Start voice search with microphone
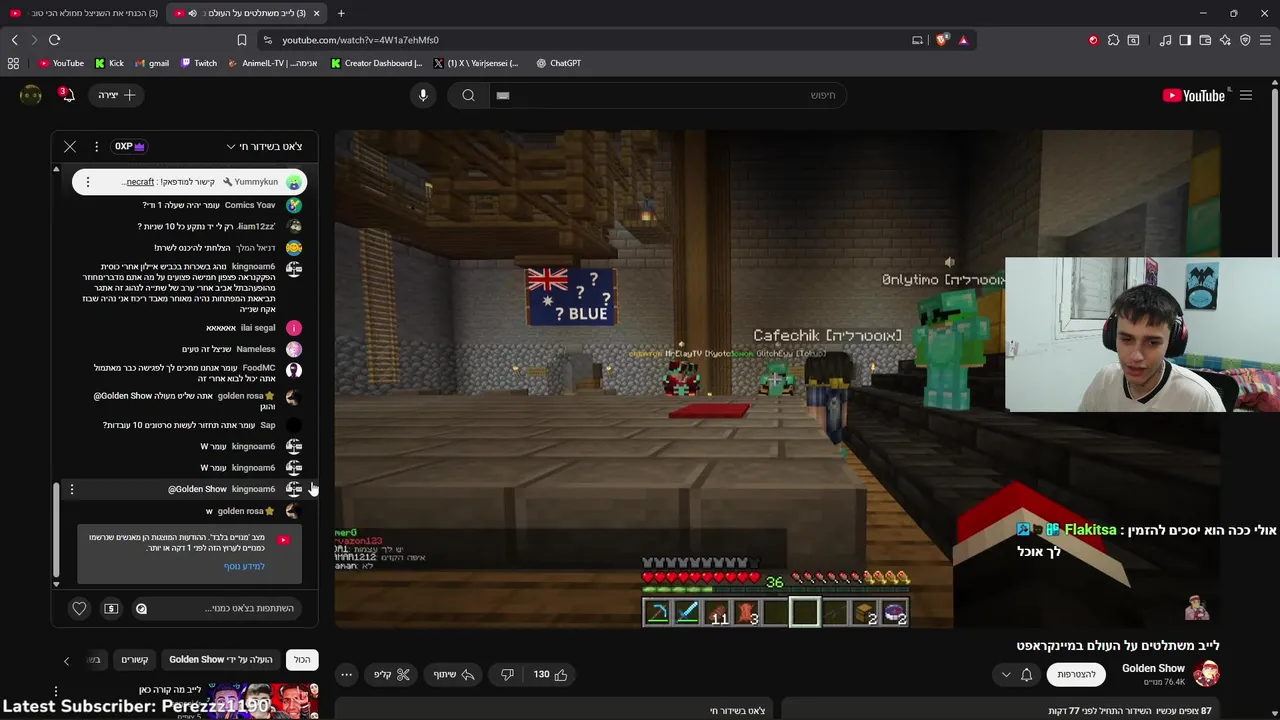The image size is (1280, 720). click(x=423, y=95)
